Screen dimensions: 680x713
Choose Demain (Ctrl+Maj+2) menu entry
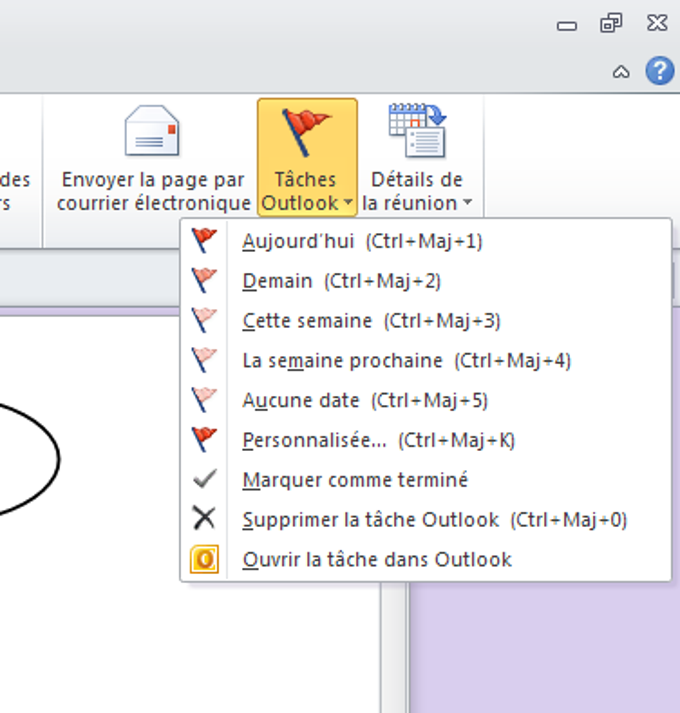426,281
